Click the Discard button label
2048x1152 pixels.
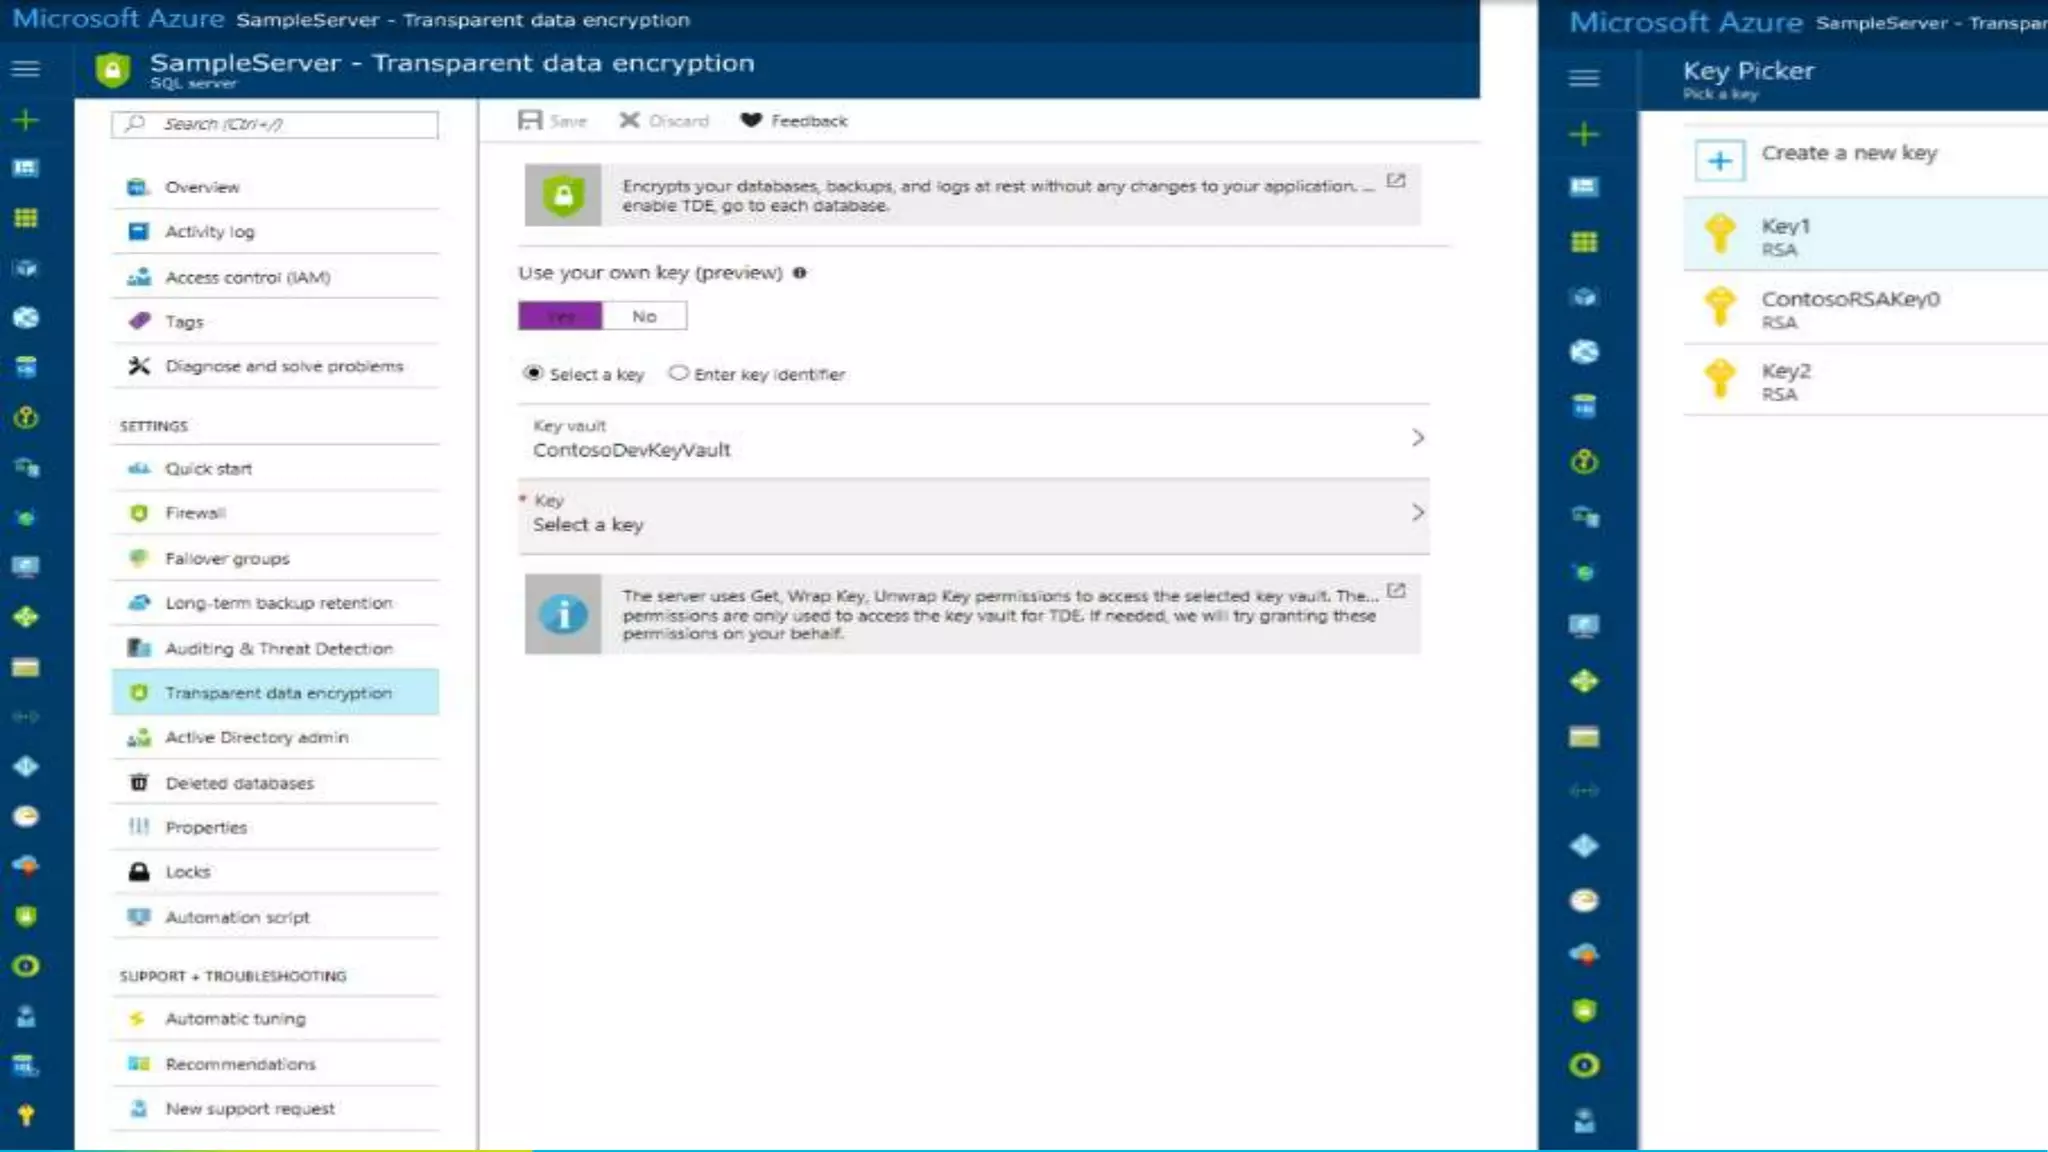click(x=679, y=121)
